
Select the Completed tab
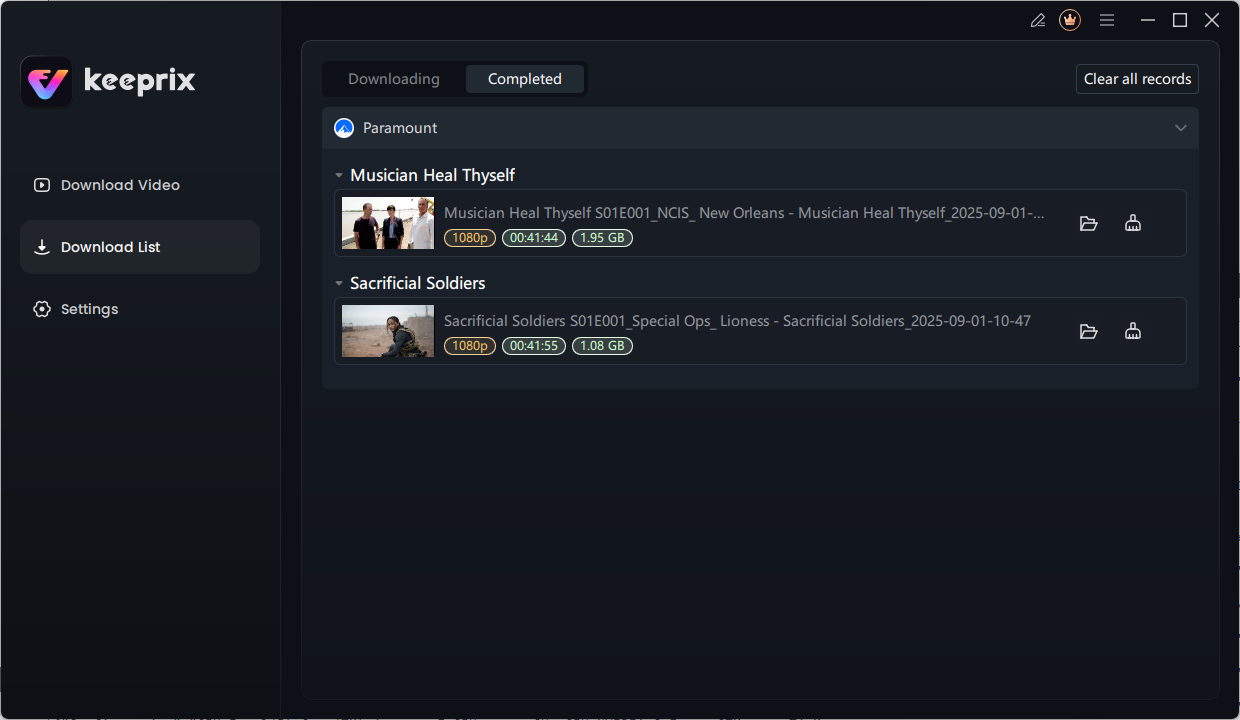[x=525, y=79]
